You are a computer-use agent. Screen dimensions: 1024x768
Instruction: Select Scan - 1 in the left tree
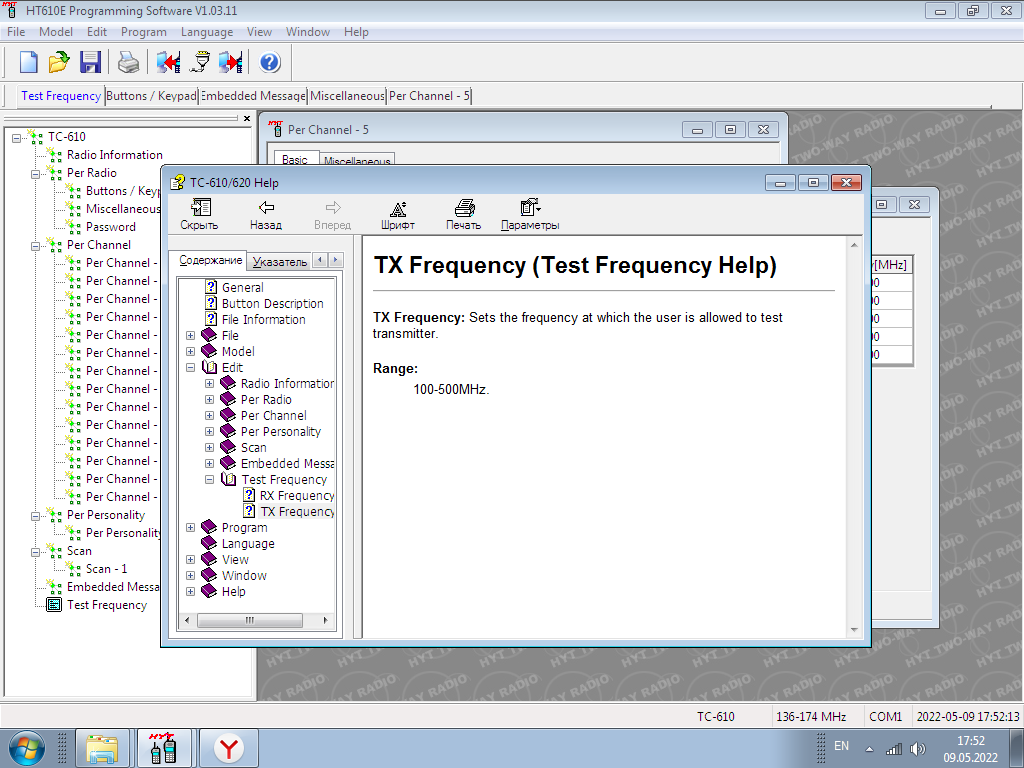[106, 569]
